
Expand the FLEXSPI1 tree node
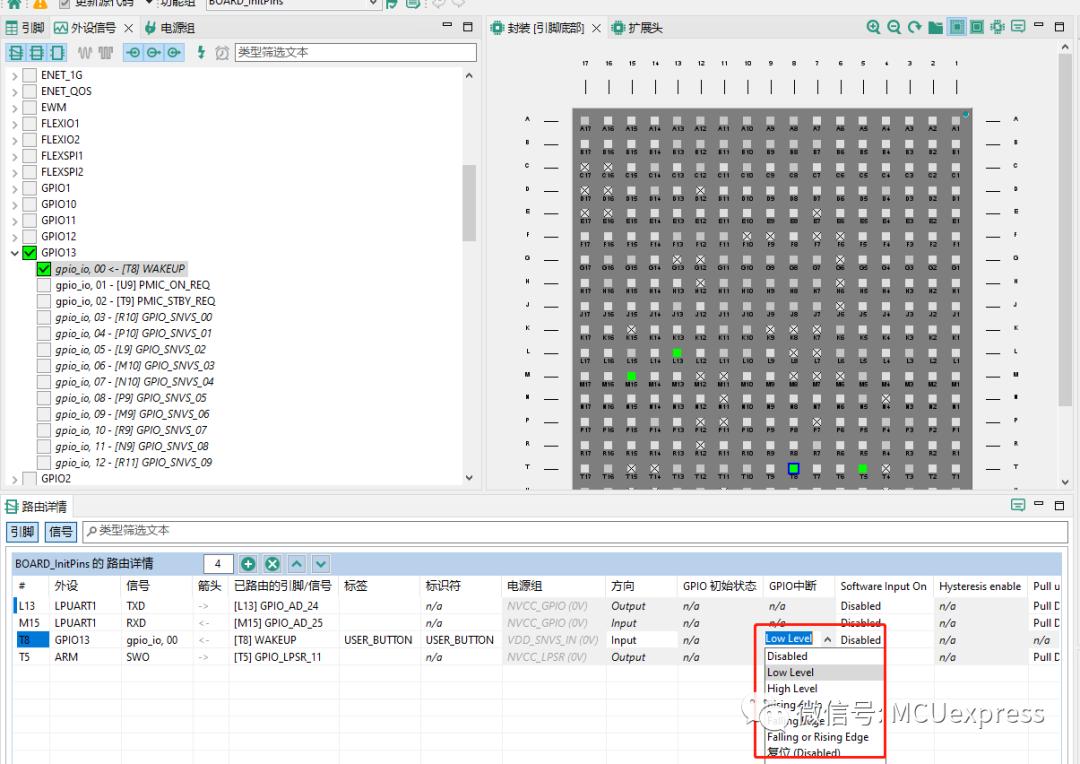(14, 156)
